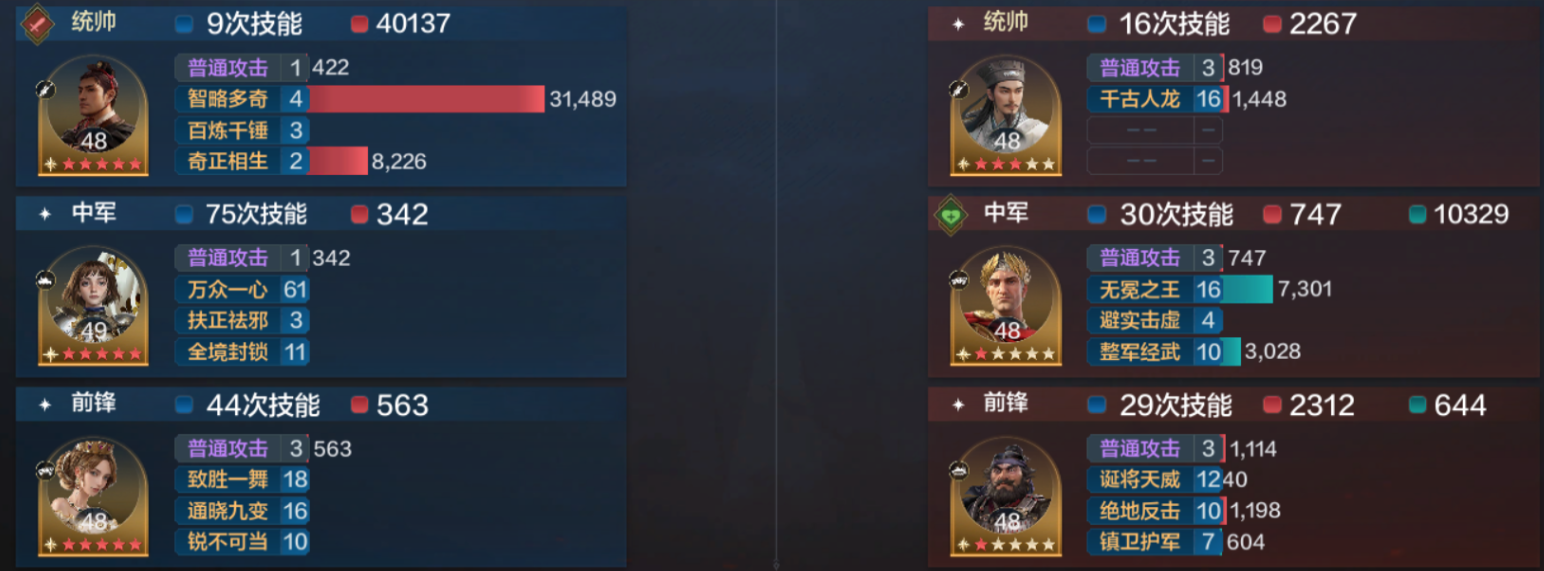The image size is (1544, 571).
Task: Select the 万众一心 skill label
Action: pyautogui.click(x=228, y=290)
